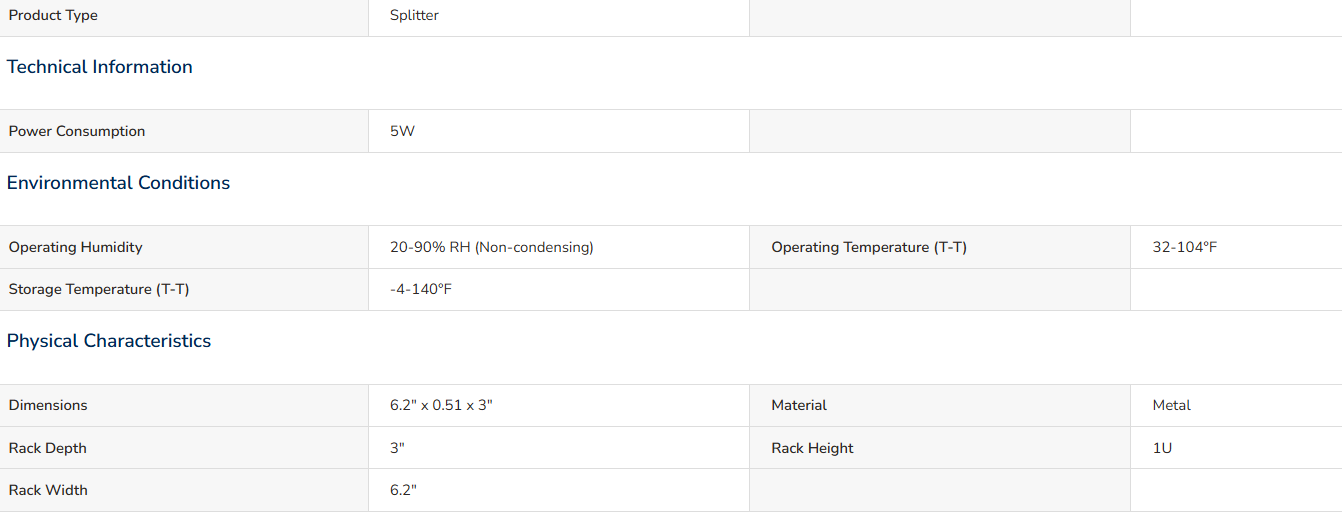
Task: Click the Operating Humidity label
Action: (x=76, y=247)
